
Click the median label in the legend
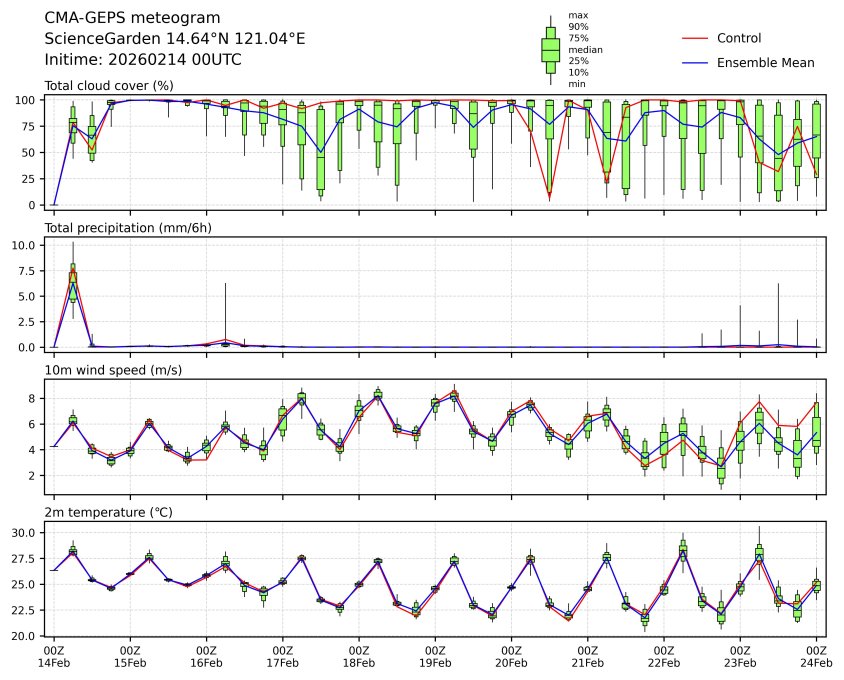(585, 49)
